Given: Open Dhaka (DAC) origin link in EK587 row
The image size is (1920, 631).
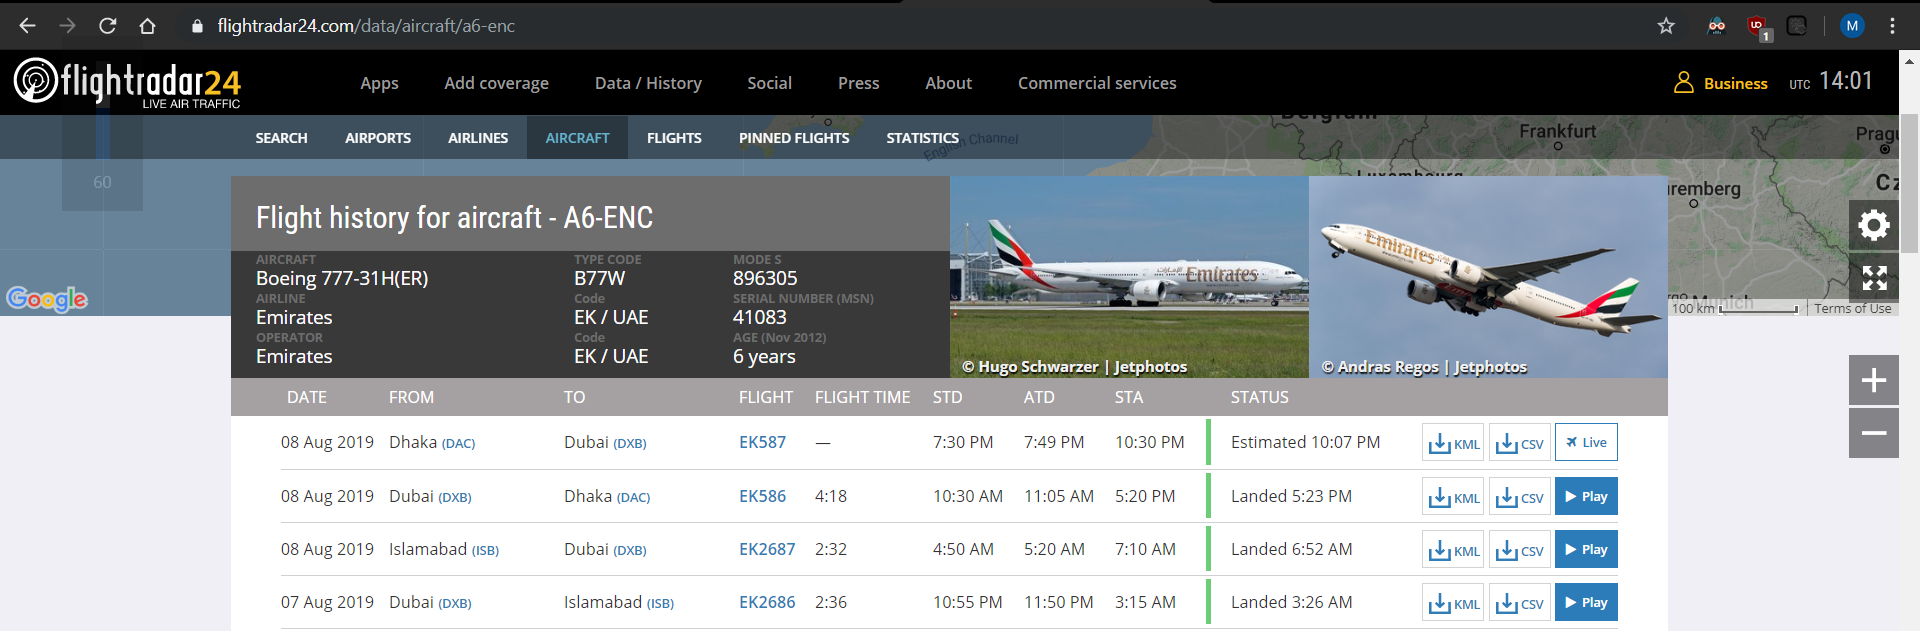Looking at the screenshot, I should [x=432, y=443].
